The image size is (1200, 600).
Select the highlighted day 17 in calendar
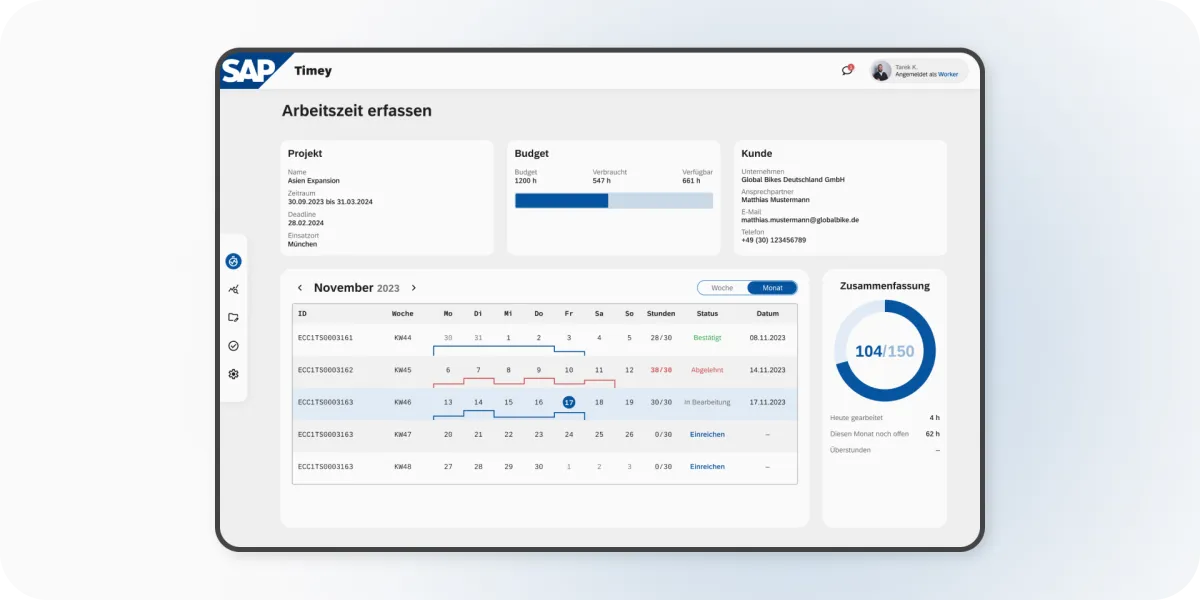click(x=569, y=402)
